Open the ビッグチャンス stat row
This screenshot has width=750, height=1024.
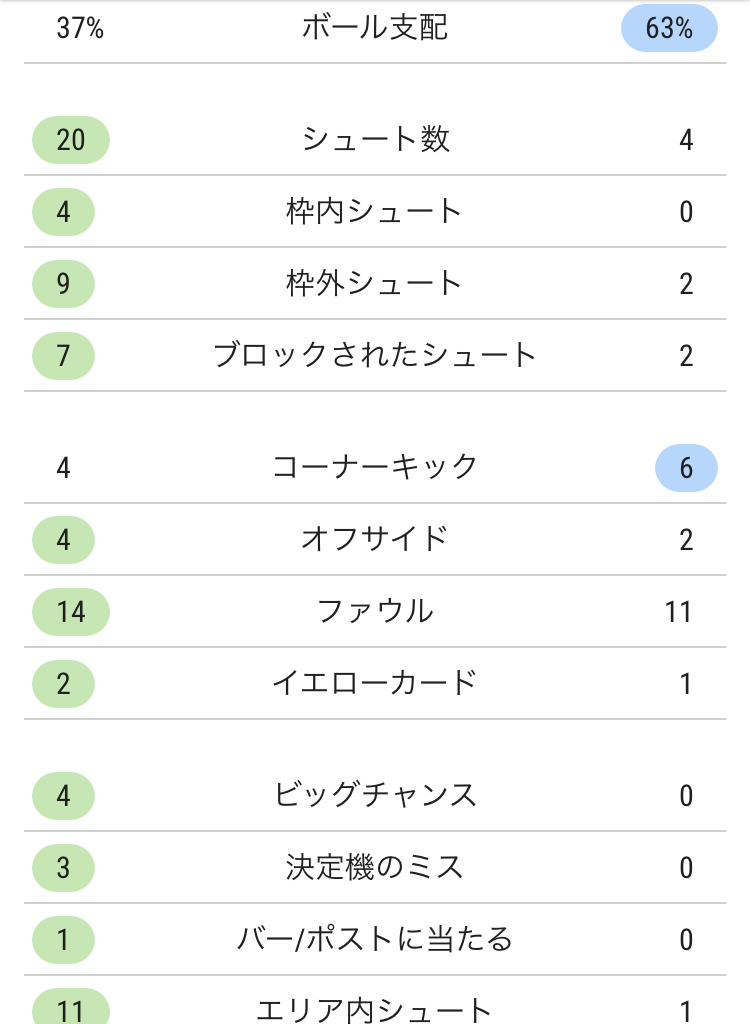pyautogui.click(x=375, y=795)
